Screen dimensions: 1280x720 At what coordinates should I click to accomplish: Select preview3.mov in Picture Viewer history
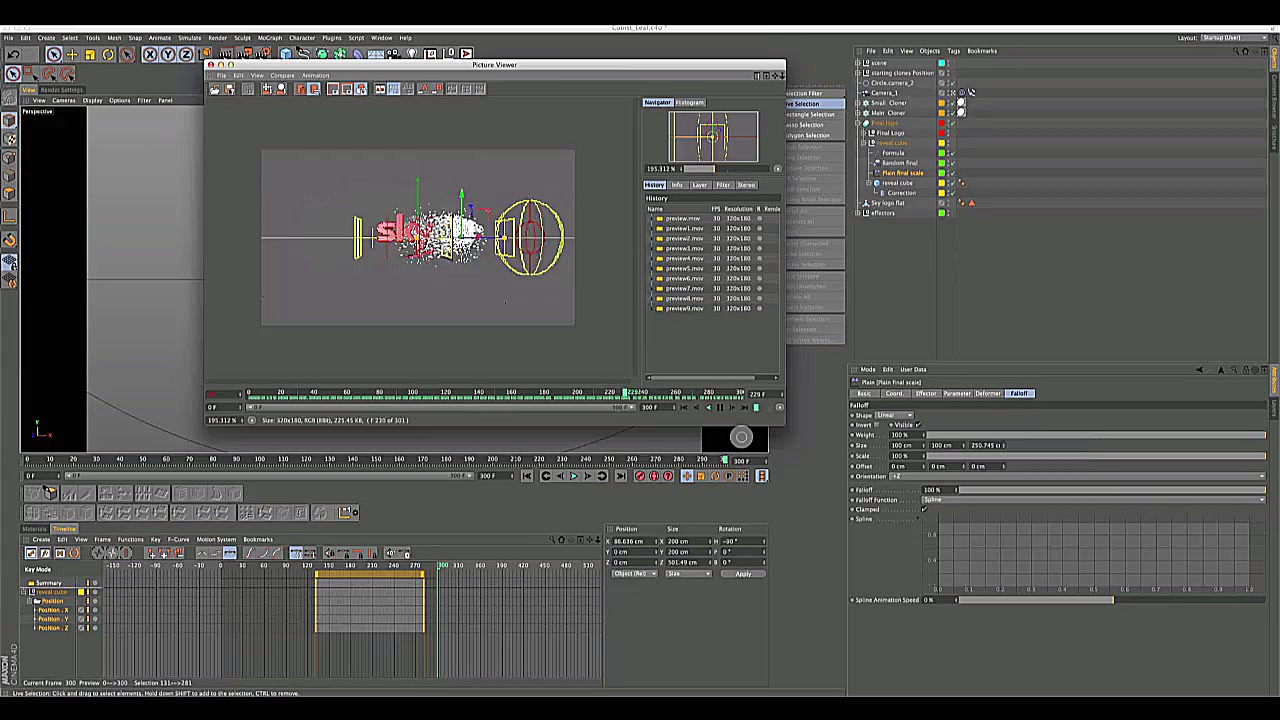tap(684, 248)
